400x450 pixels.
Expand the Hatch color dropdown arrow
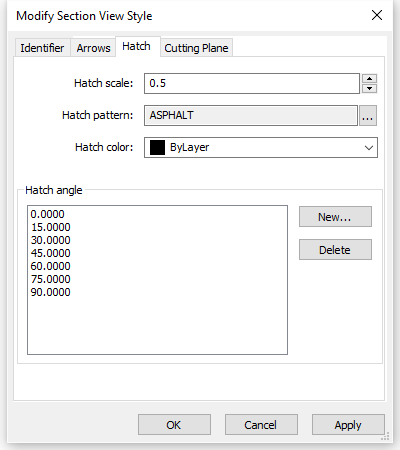(369, 147)
